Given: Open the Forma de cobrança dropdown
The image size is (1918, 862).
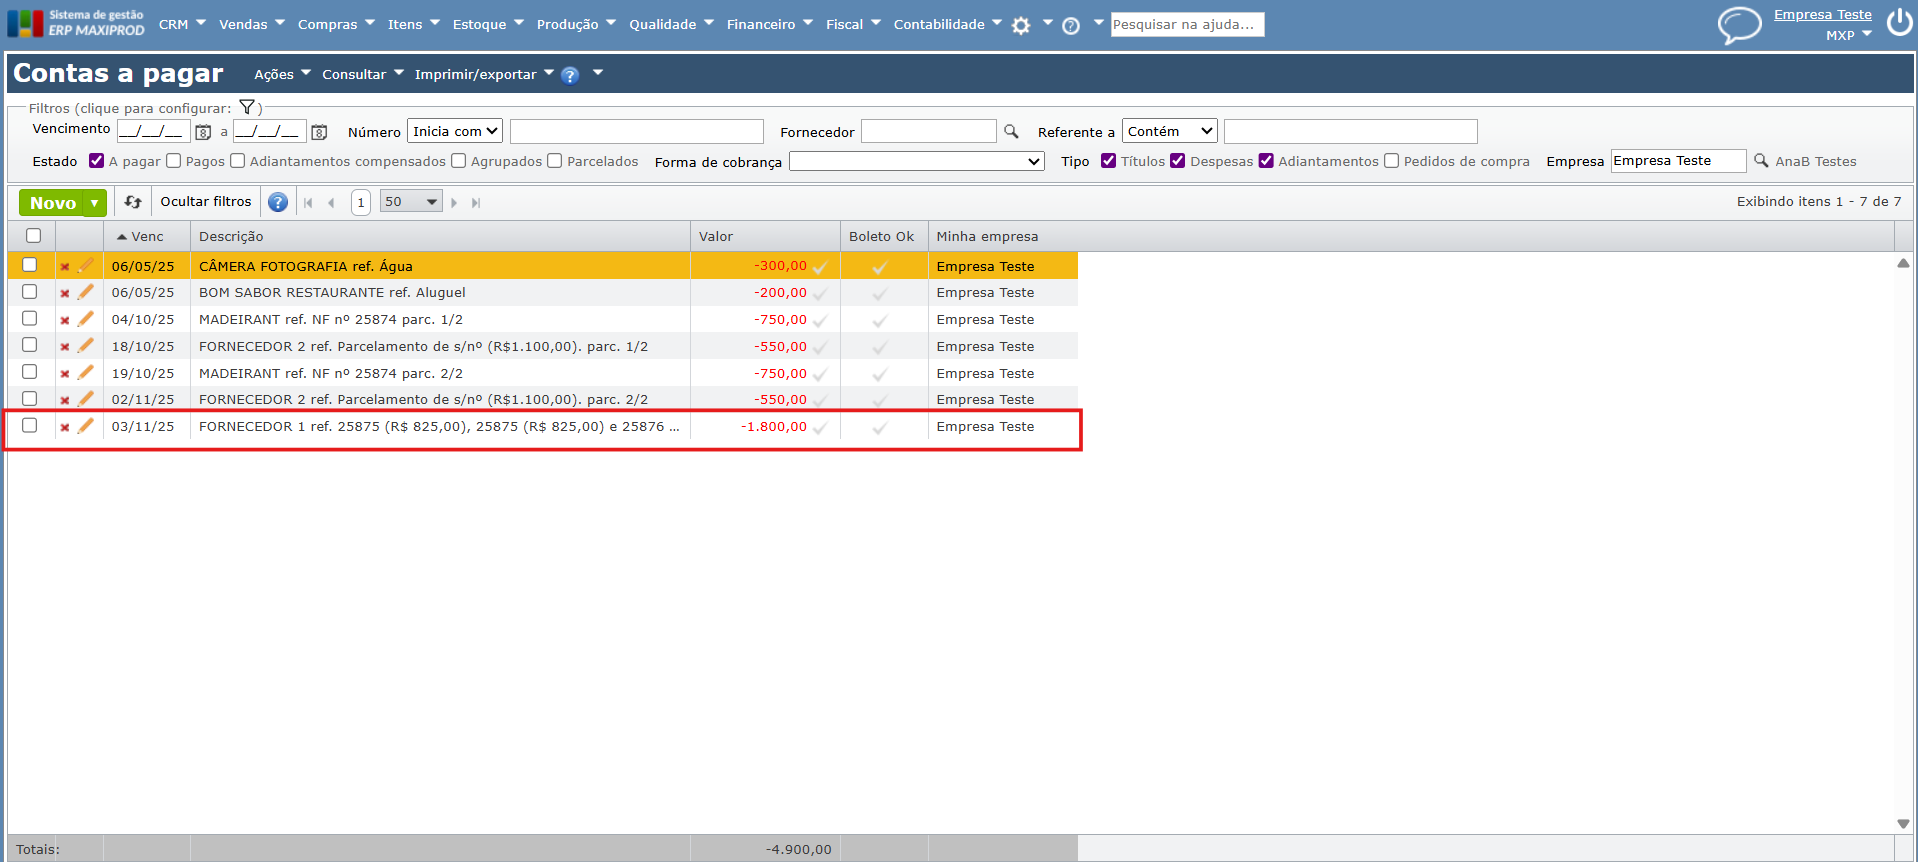Looking at the screenshot, I should coord(917,161).
